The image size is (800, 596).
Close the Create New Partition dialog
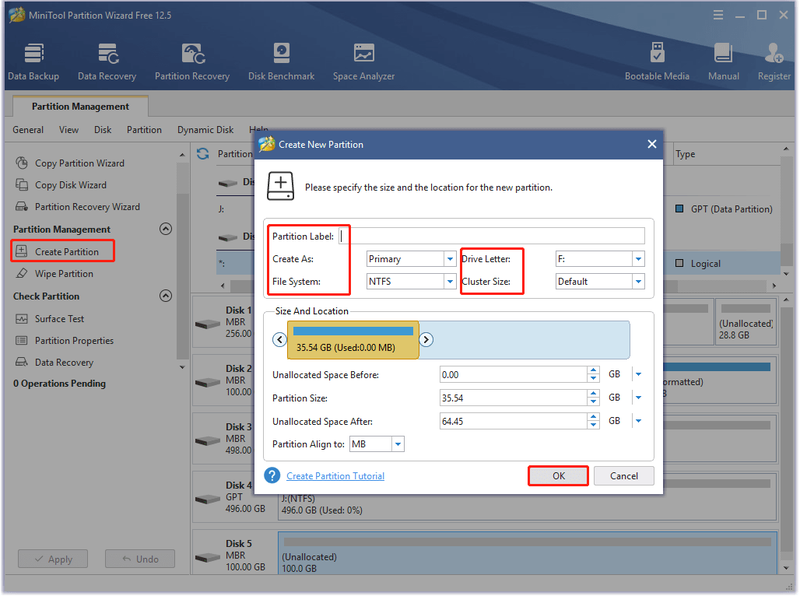click(x=652, y=144)
